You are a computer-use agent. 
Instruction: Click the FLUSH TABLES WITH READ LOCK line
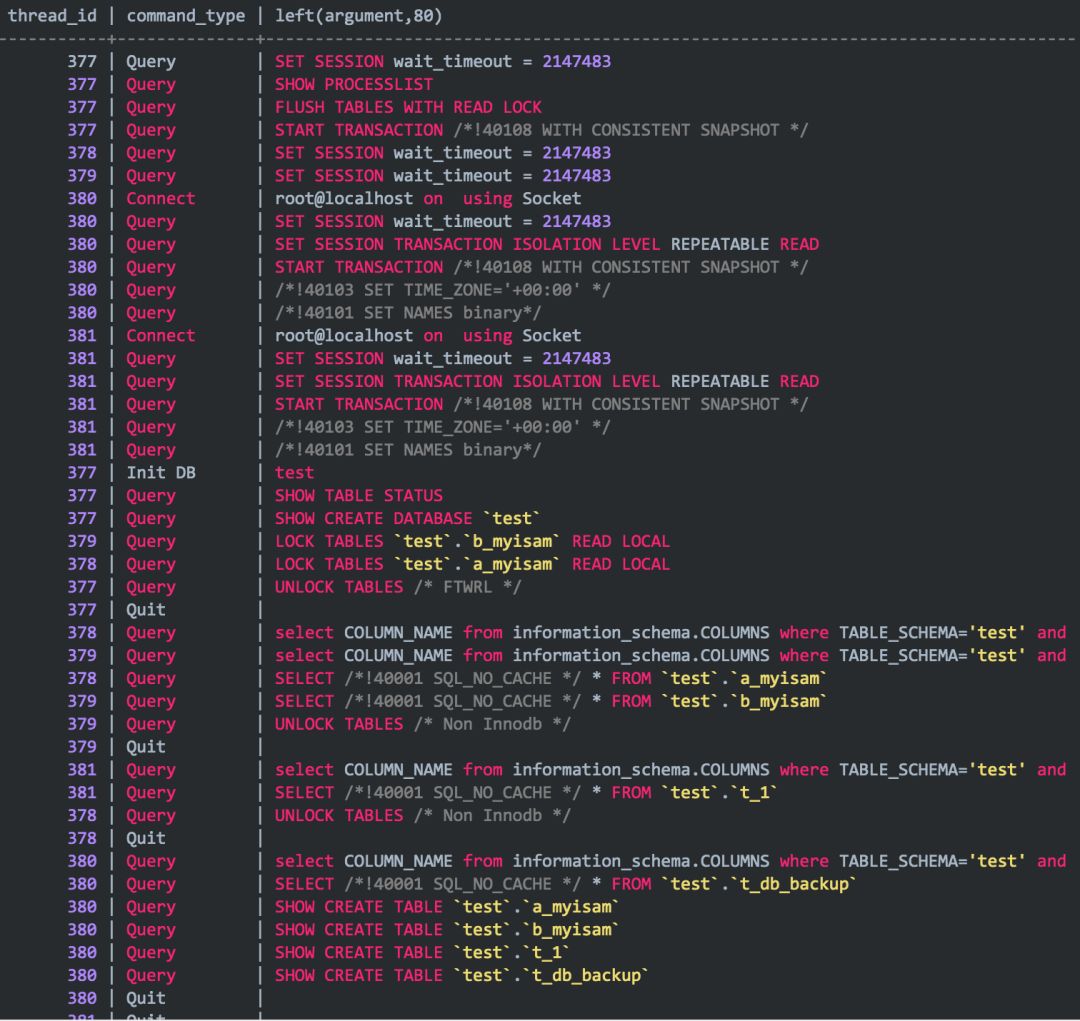tap(408, 107)
